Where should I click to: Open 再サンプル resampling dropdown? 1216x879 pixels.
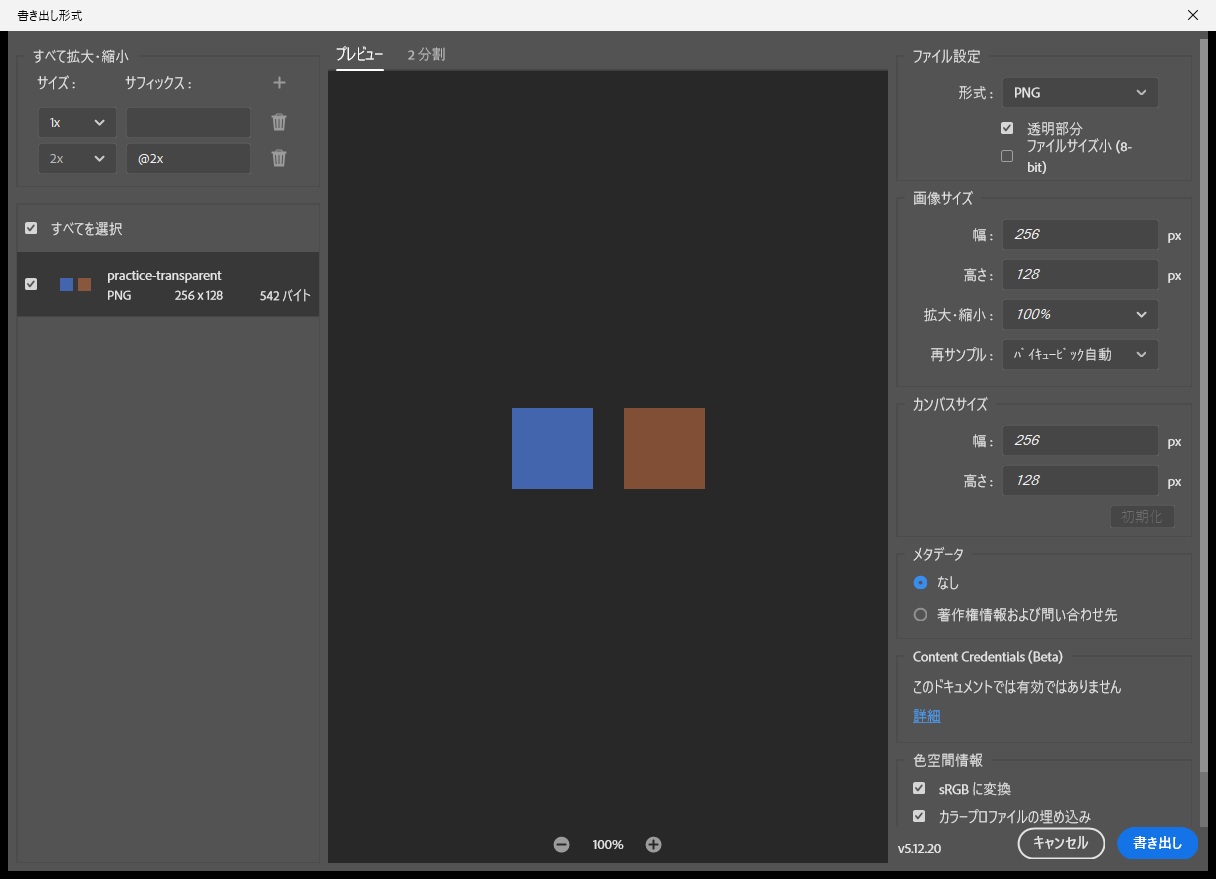click(x=1080, y=354)
